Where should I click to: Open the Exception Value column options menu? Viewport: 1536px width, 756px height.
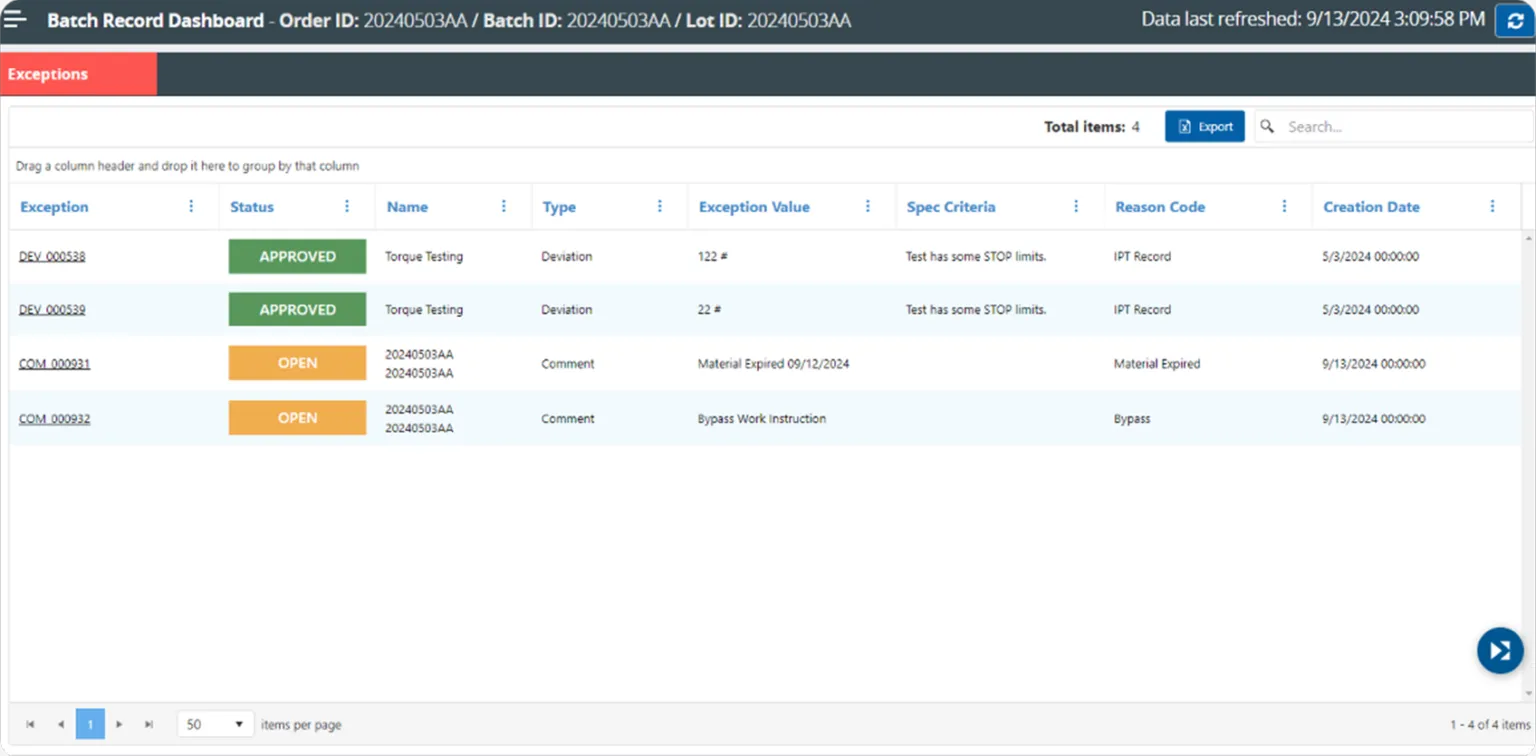click(868, 207)
